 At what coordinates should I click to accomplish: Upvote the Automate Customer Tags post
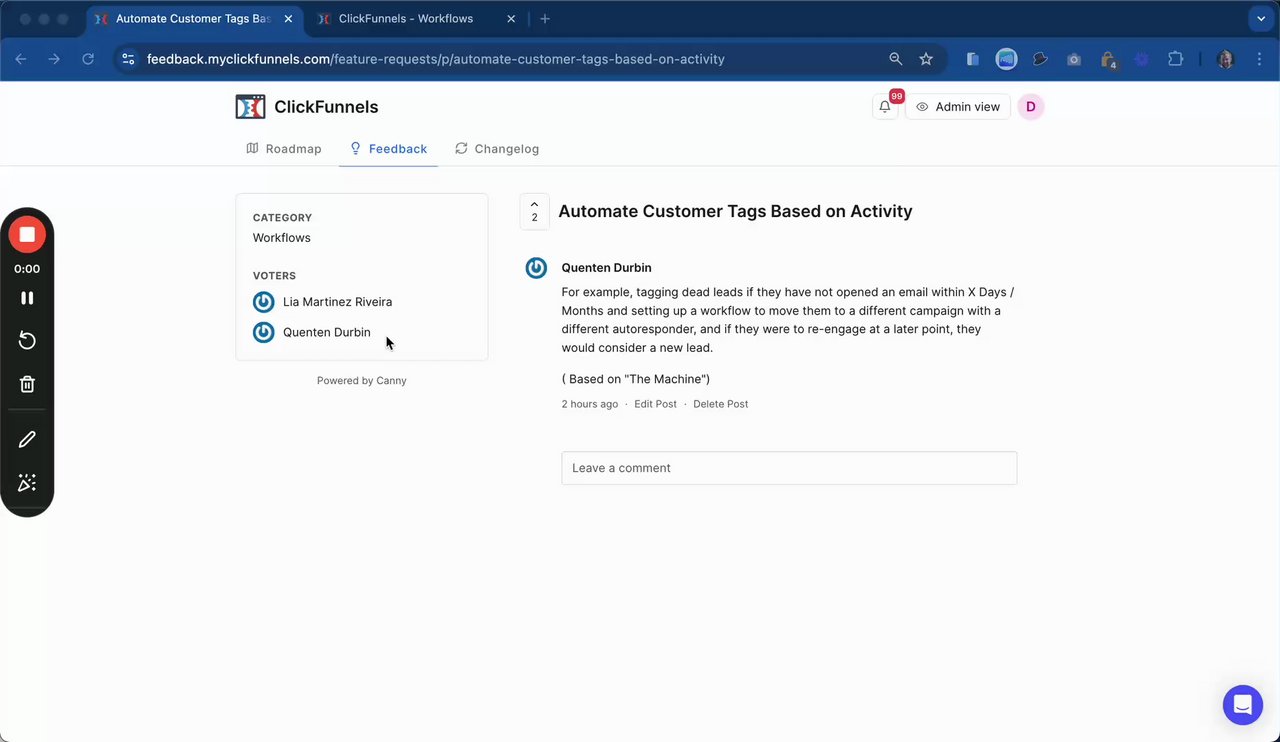click(x=534, y=211)
